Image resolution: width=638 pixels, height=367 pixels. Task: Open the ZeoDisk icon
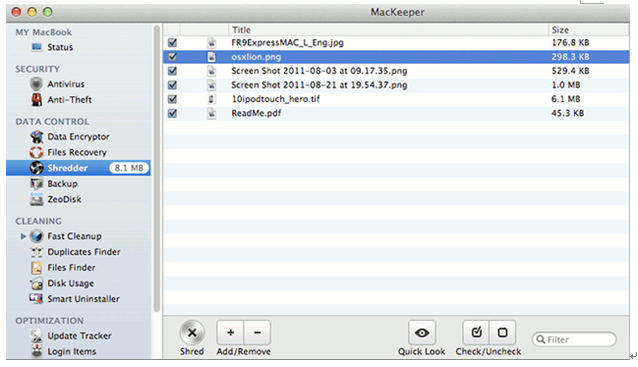36,199
